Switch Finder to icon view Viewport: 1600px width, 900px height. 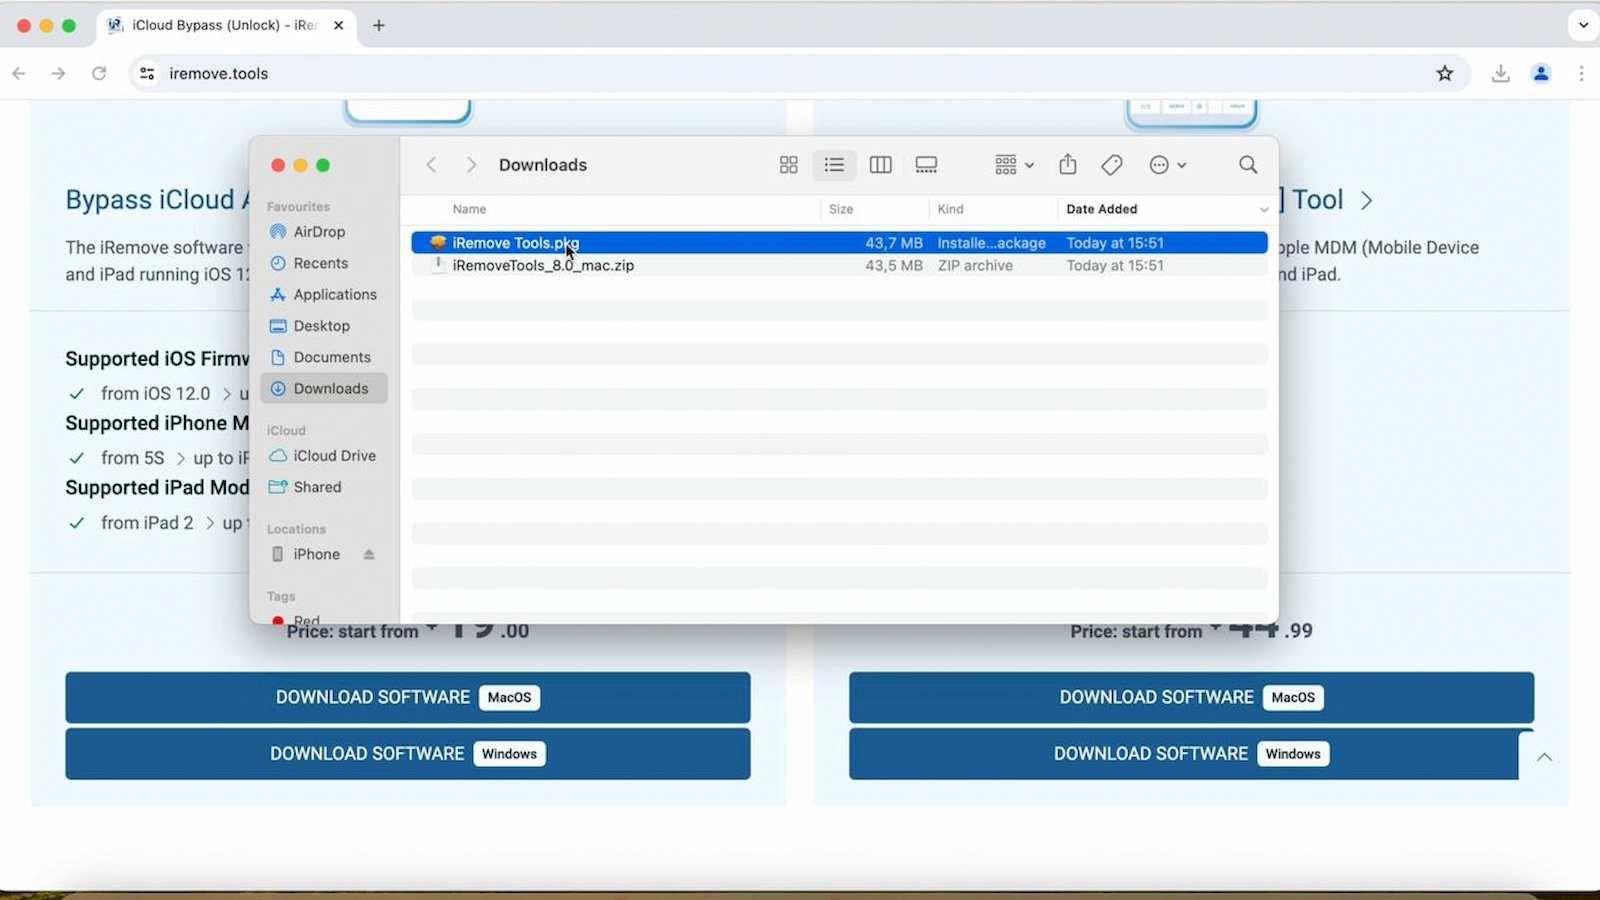(788, 165)
